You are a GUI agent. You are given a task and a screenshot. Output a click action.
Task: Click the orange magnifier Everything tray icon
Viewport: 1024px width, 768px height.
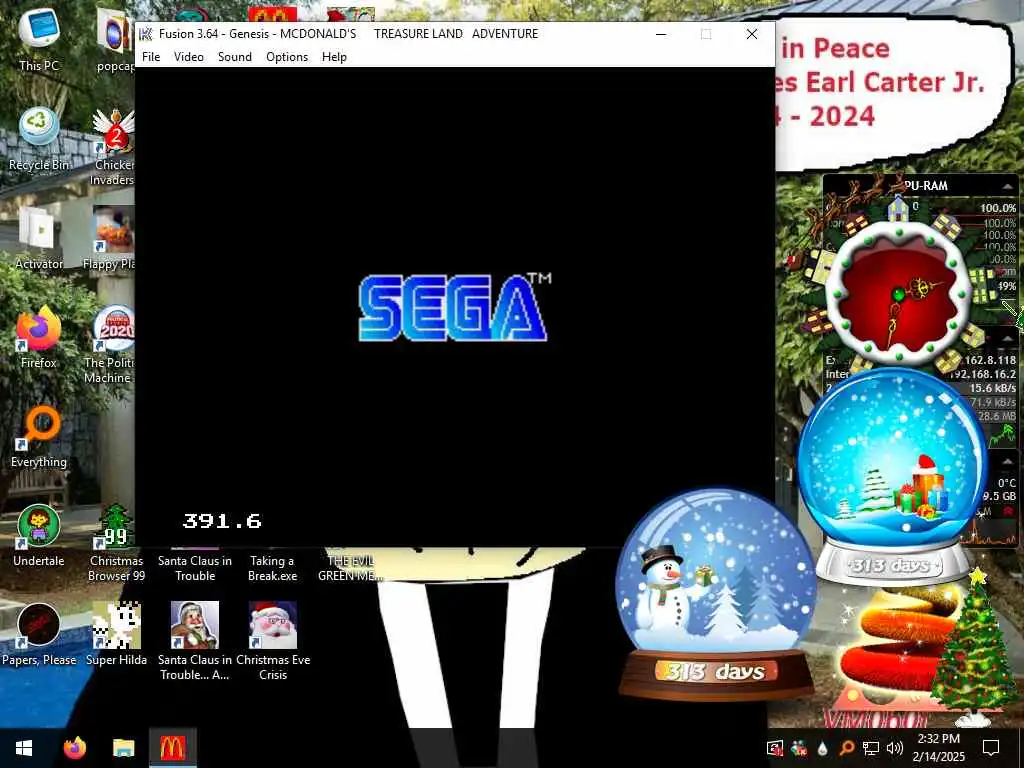pyautogui.click(x=846, y=748)
